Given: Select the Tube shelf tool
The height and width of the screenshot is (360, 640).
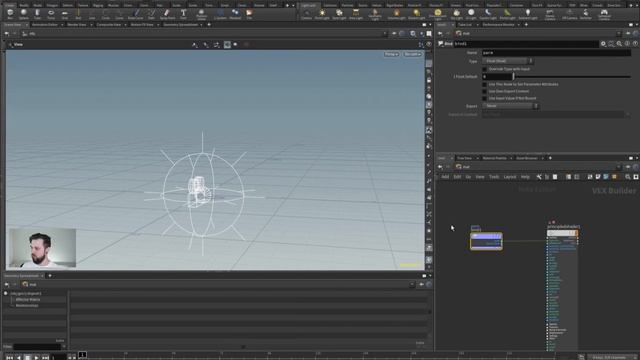Looking at the screenshot, I should (37, 14).
